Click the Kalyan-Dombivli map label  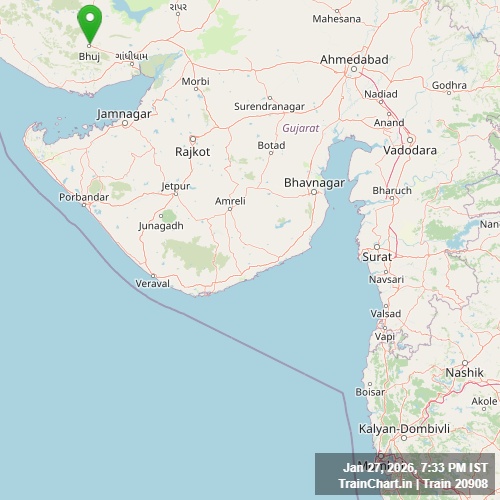pyautogui.click(x=404, y=428)
